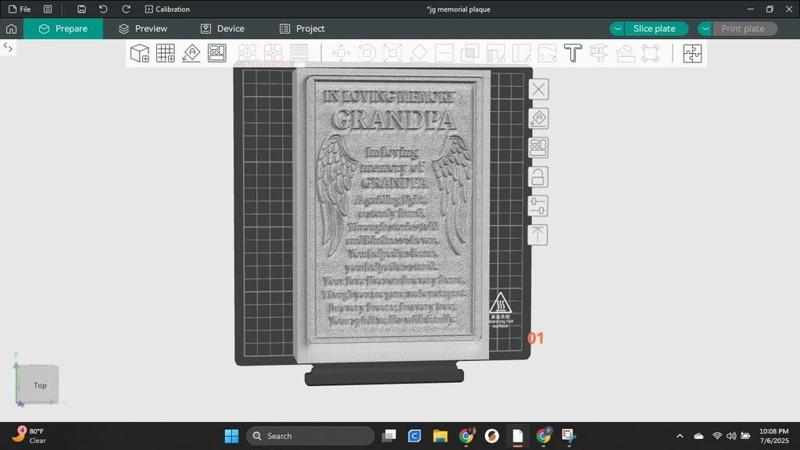Open the Windows Start menu
This screenshot has width=800, height=450.
click(x=231, y=436)
